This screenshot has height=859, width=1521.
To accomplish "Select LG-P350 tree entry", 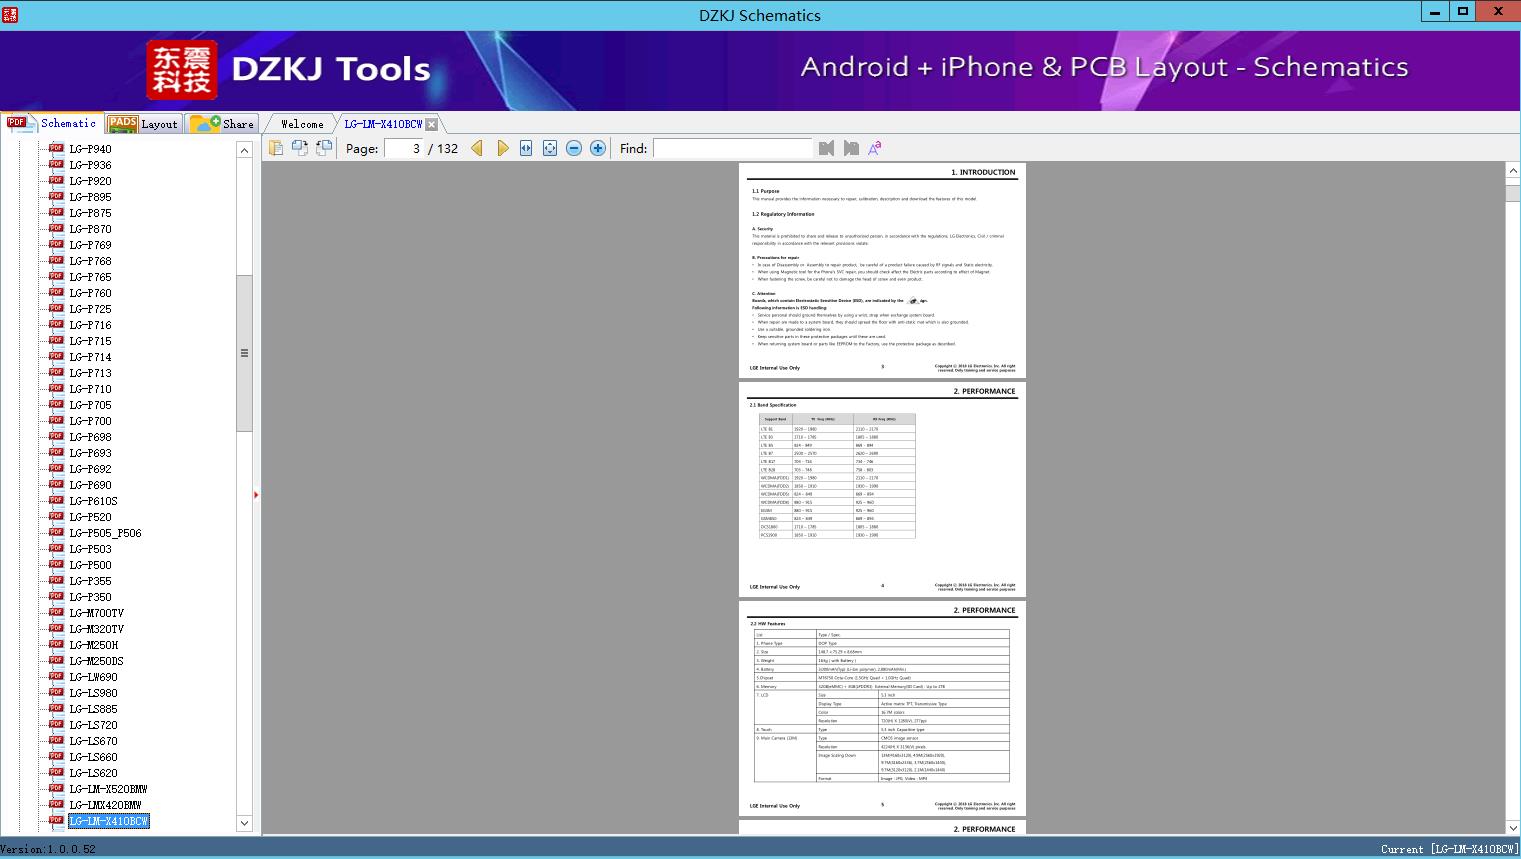I will pyautogui.click(x=90, y=597).
